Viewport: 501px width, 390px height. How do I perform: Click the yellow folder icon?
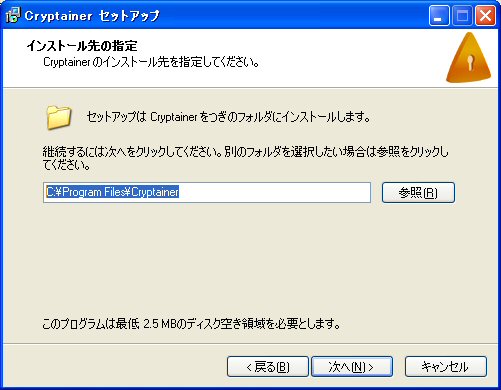[59, 117]
